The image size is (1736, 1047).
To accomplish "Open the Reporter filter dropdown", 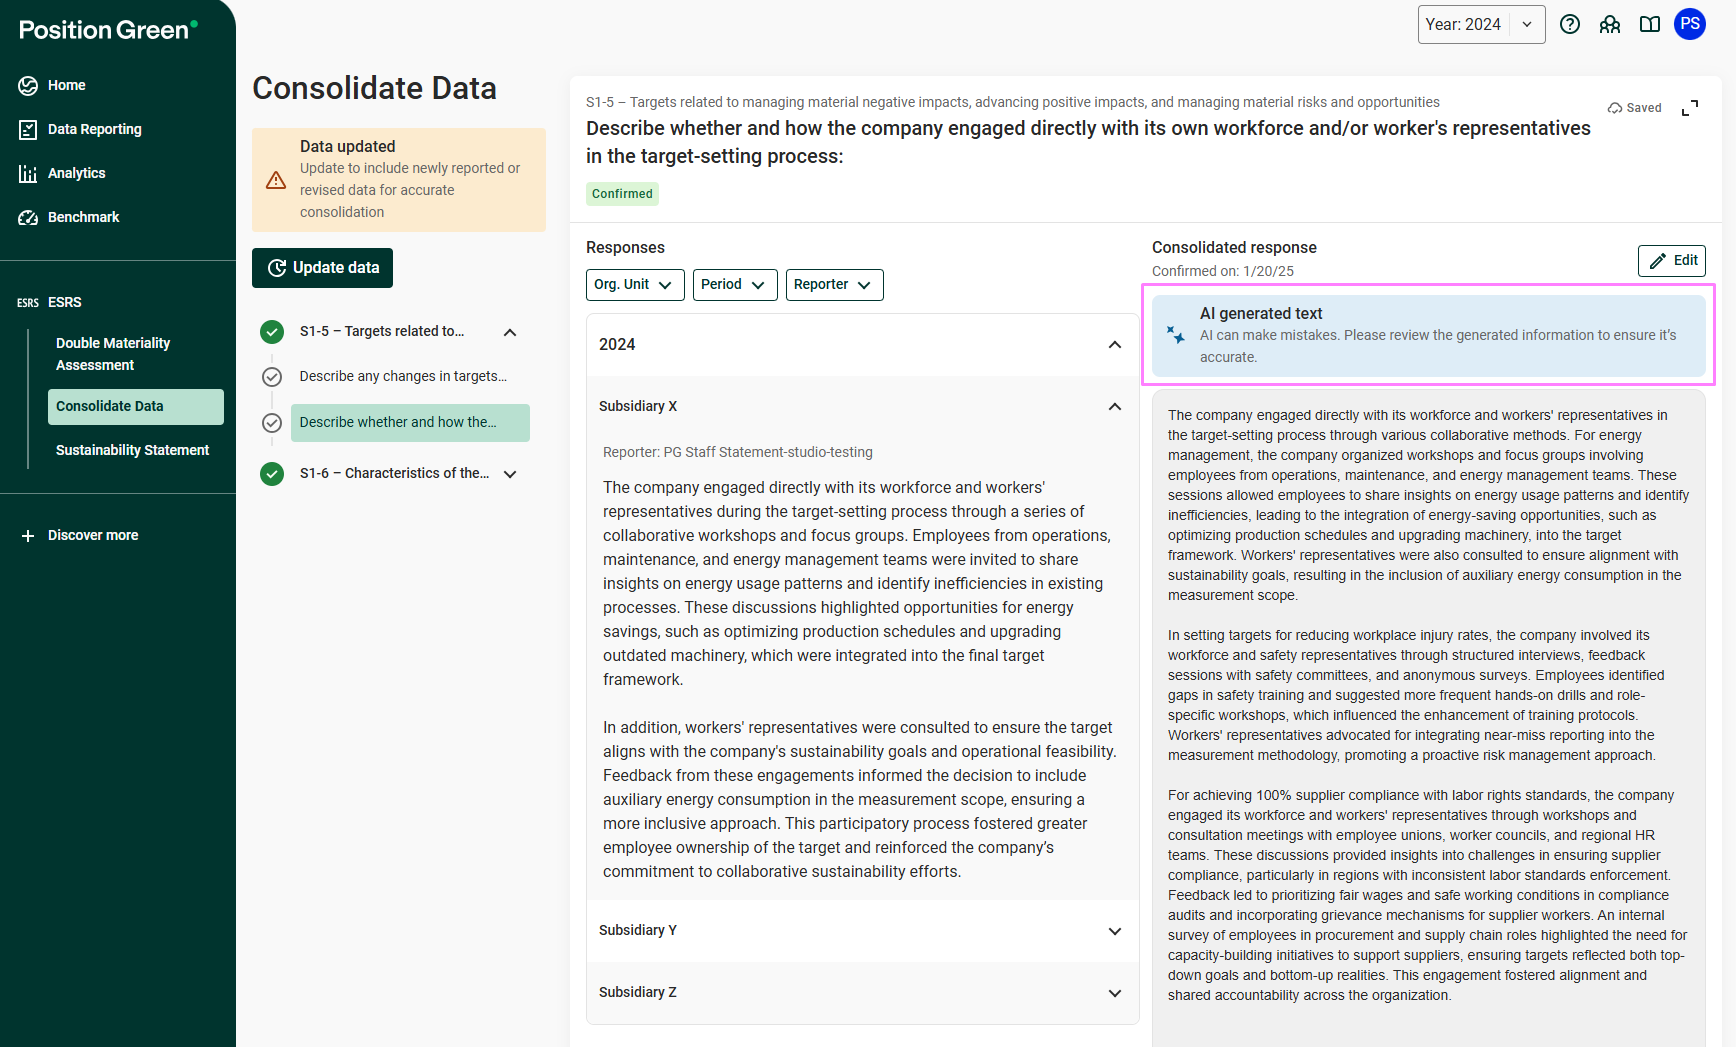I will 835,285.
